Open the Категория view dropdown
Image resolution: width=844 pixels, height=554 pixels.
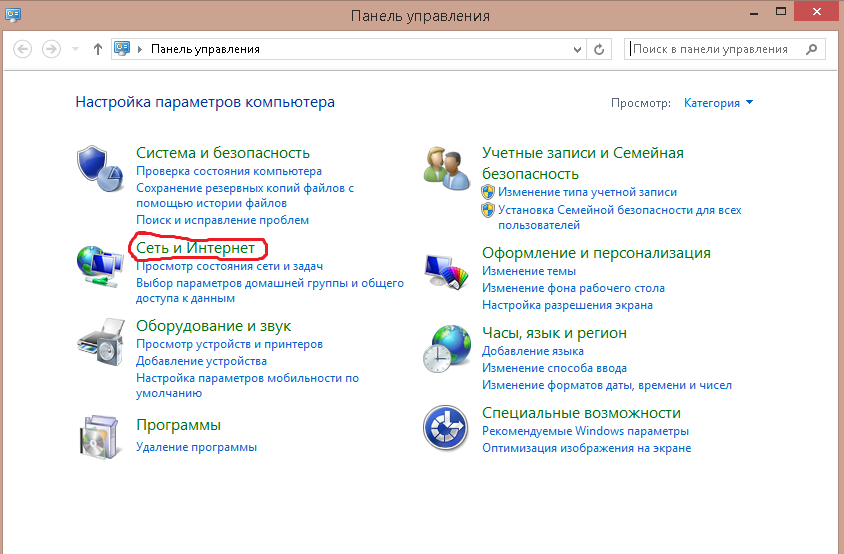coord(718,103)
